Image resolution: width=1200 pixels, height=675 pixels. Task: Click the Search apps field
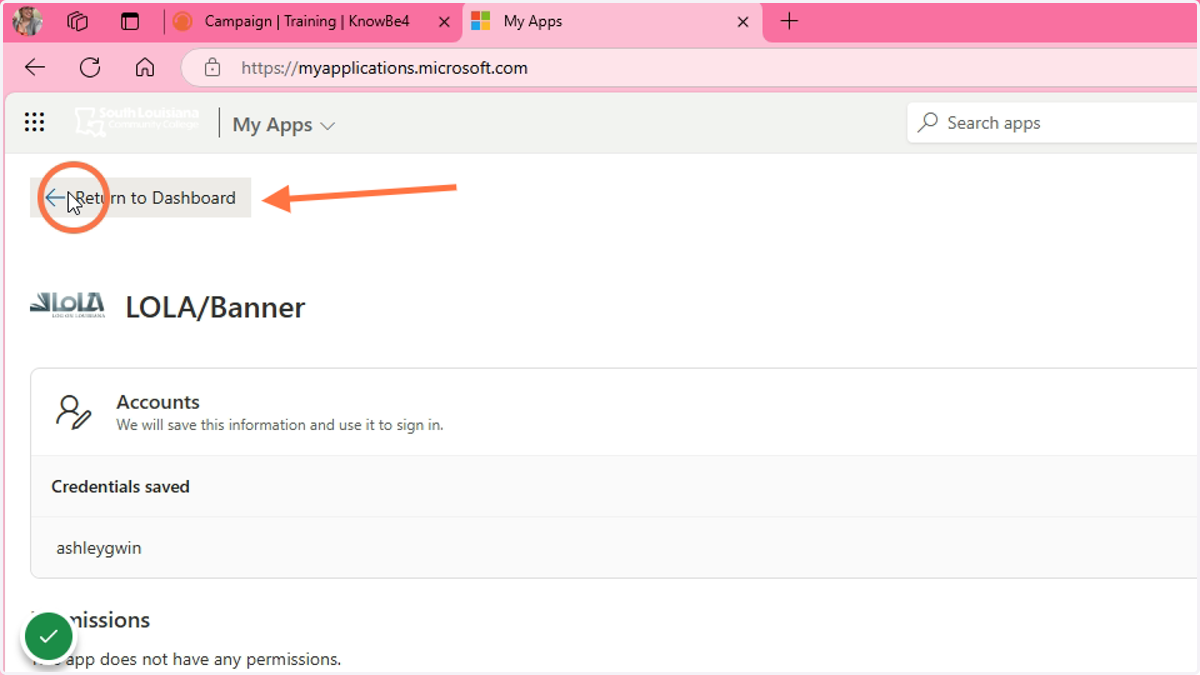click(1053, 123)
